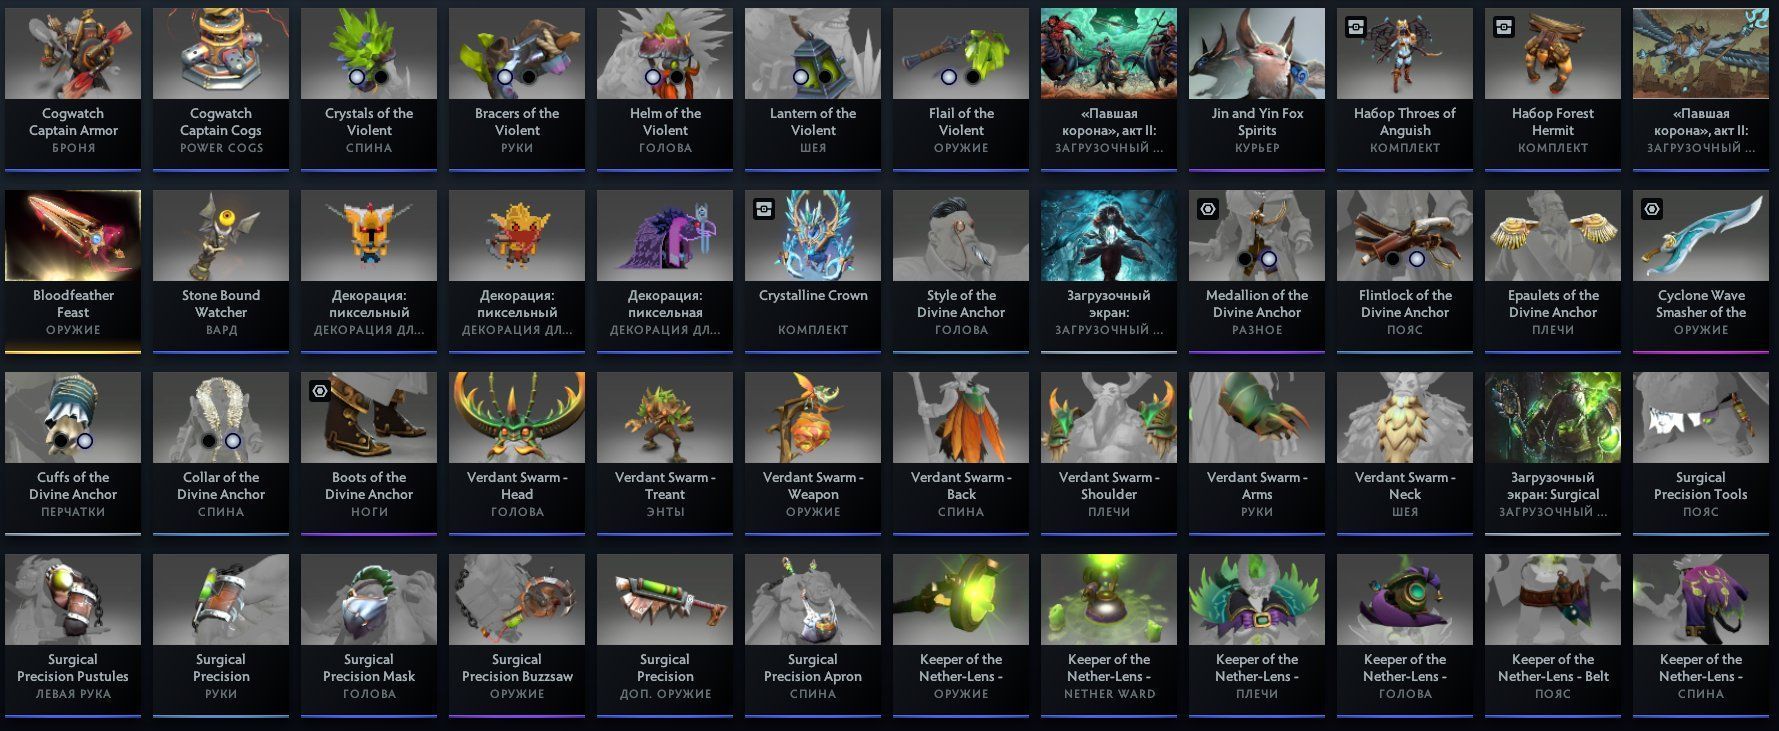Image resolution: width=1779 pixels, height=731 pixels.
Task: Open the Jin and Yin Fox Spirits courier
Action: [1257, 90]
